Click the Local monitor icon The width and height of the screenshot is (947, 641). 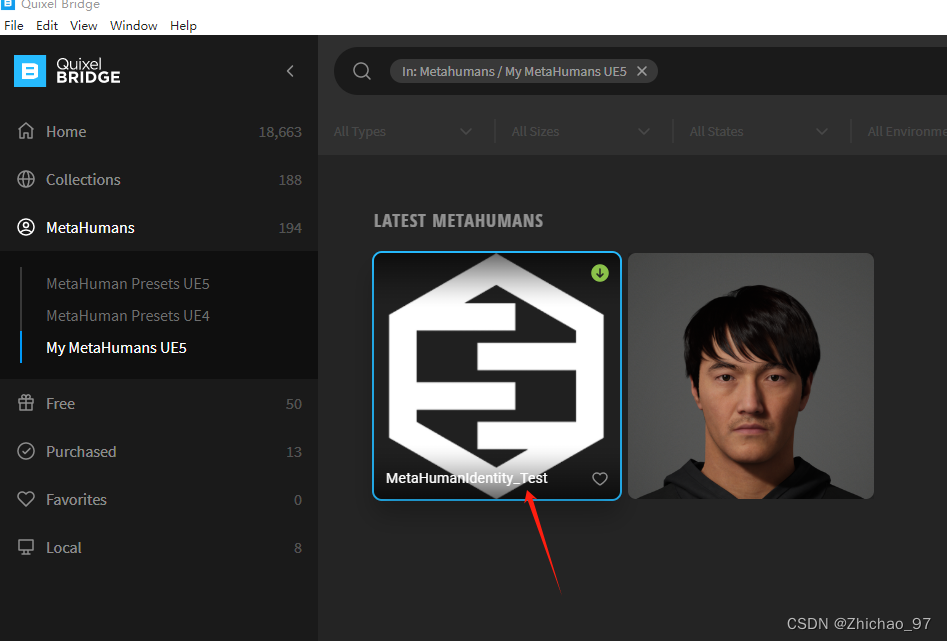click(26, 547)
